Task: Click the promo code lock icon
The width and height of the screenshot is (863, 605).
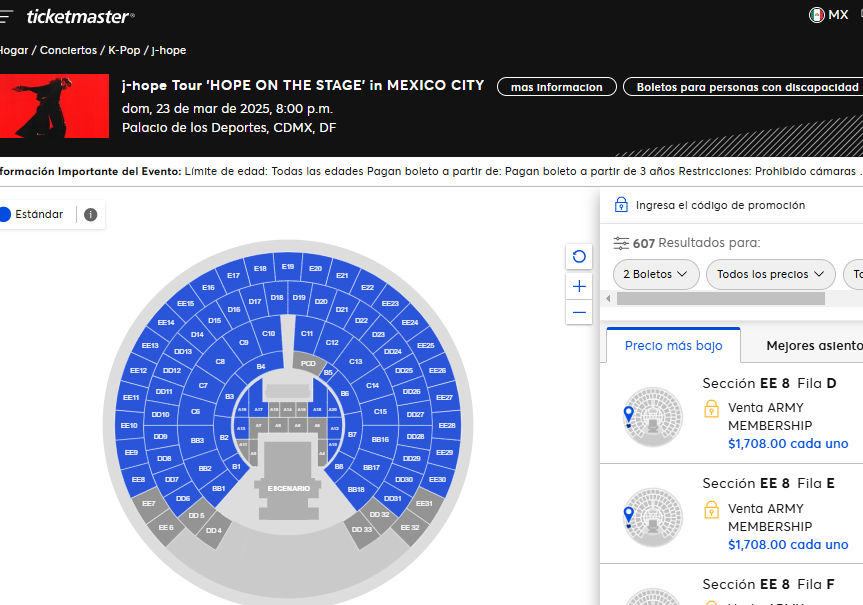Action: point(621,205)
